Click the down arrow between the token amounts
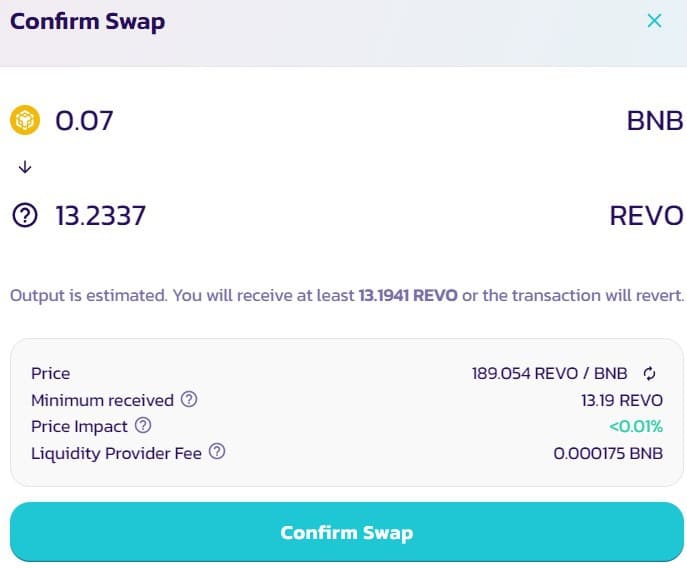Screen dimensions: 687x568 (25, 167)
